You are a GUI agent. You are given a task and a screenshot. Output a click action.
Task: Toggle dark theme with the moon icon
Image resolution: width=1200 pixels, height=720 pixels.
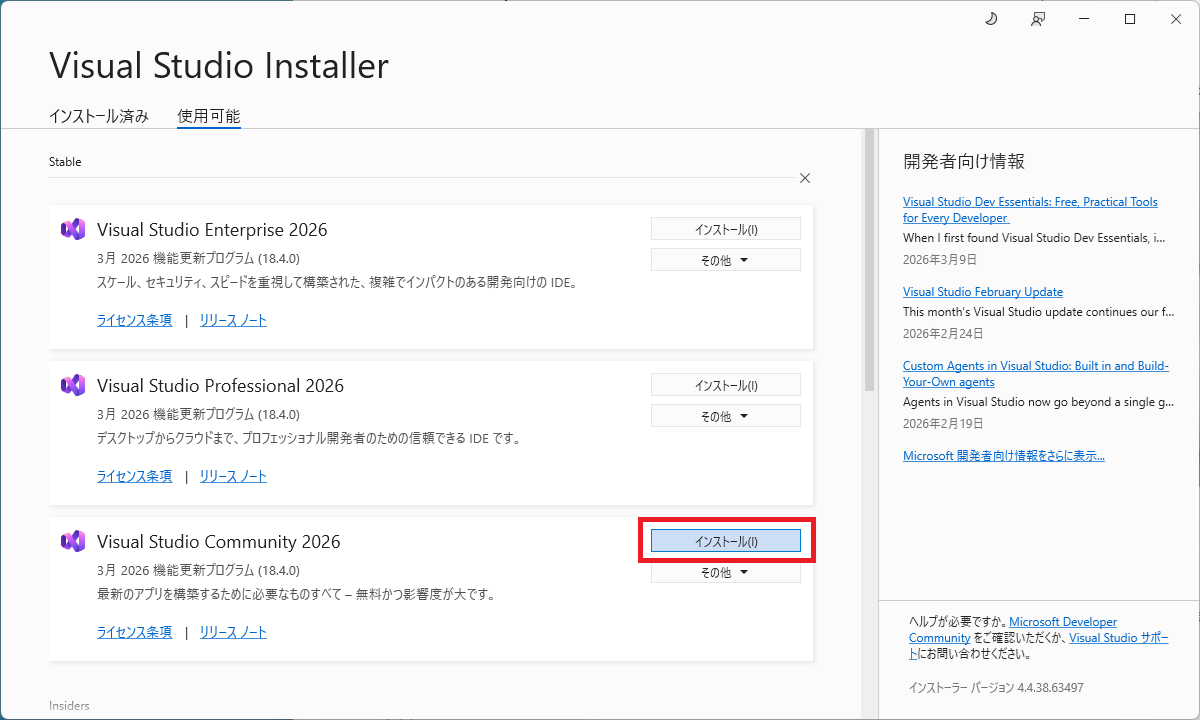991,19
